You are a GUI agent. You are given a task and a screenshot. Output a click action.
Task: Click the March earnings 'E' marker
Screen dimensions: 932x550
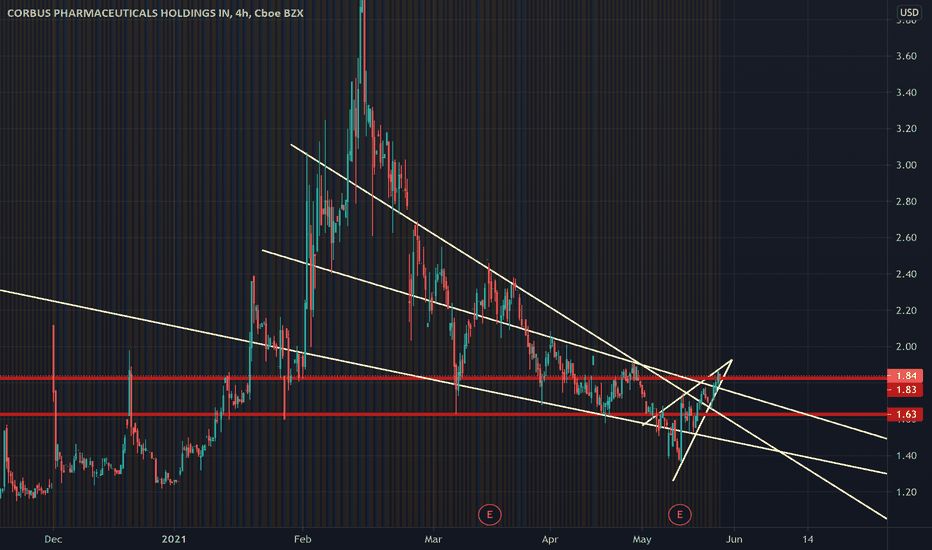(x=490, y=514)
